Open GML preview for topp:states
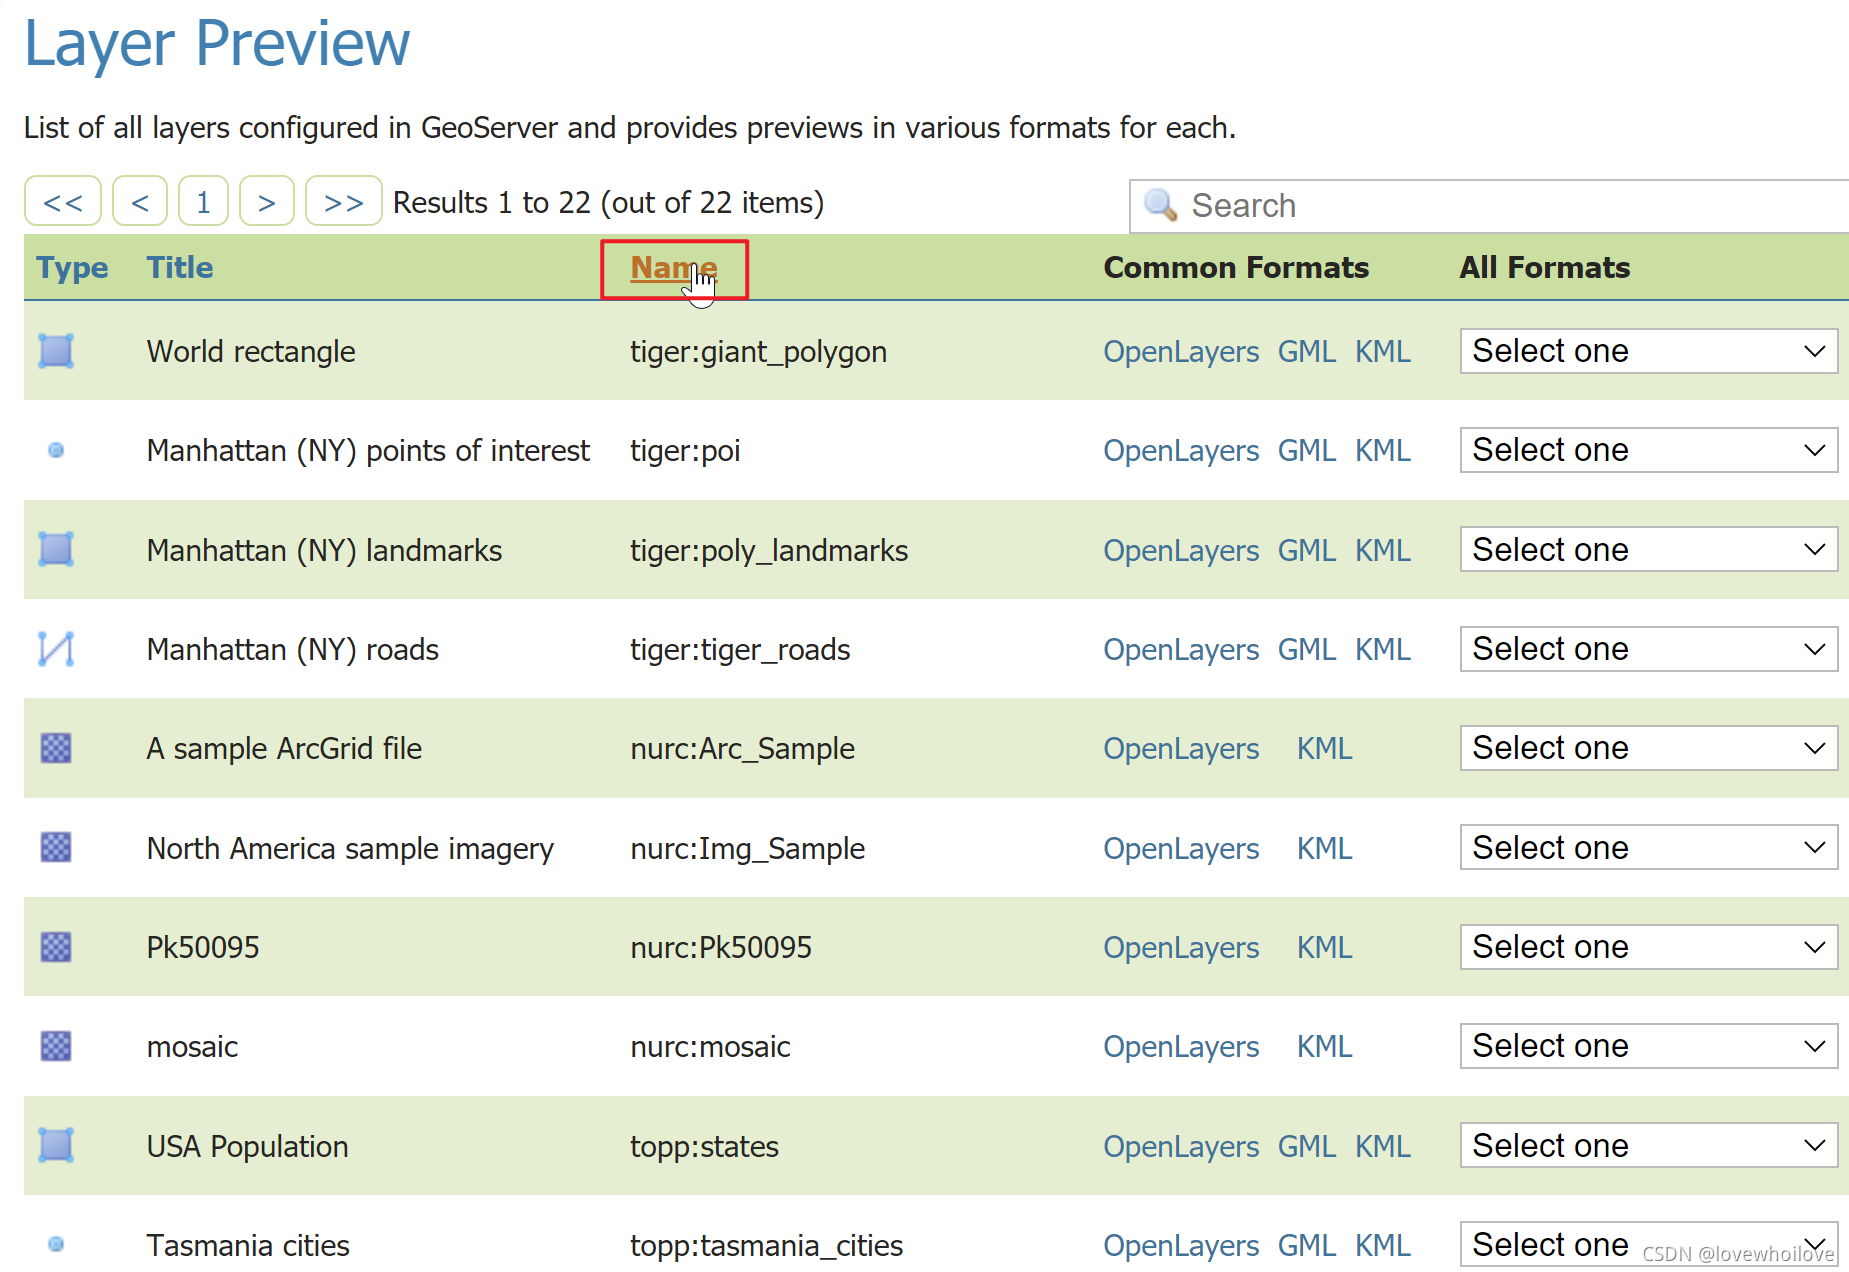1849x1272 pixels. [1307, 1146]
